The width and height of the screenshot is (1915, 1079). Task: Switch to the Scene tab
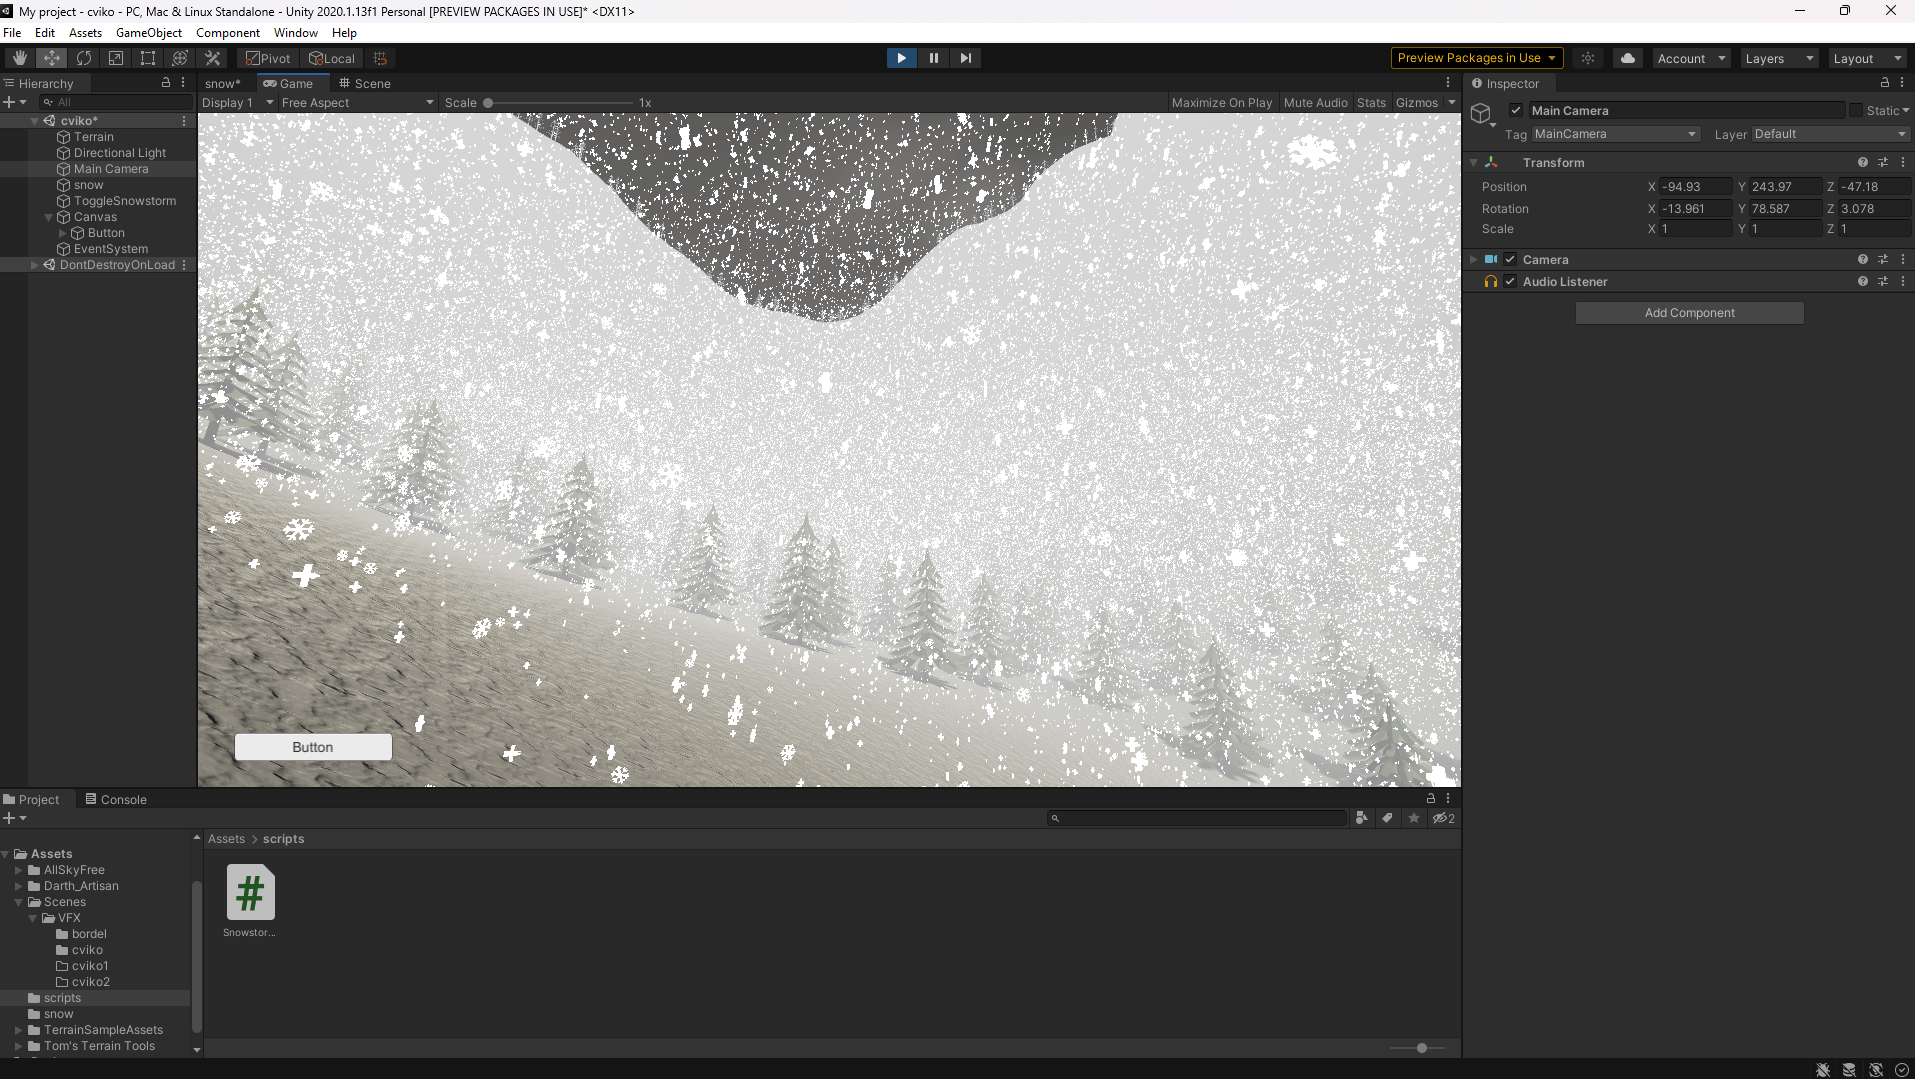(x=364, y=83)
